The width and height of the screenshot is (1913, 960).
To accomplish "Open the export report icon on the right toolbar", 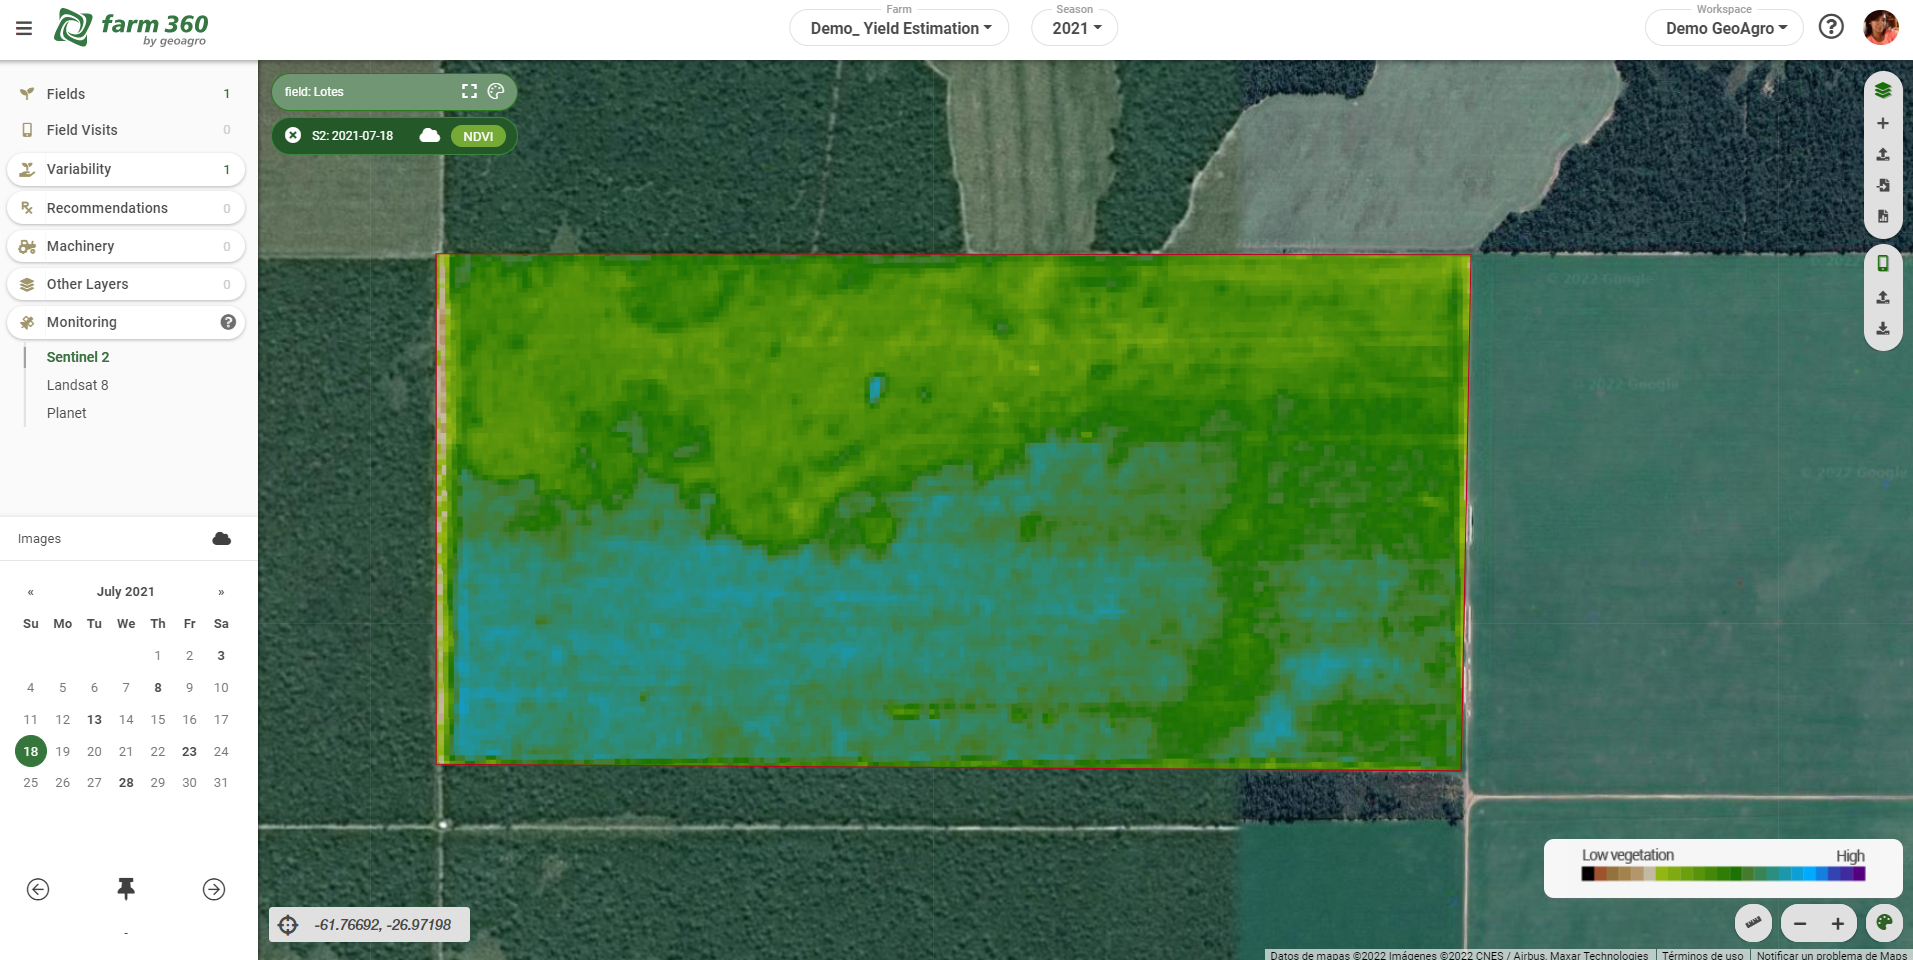I will click(x=1884, y=217).
